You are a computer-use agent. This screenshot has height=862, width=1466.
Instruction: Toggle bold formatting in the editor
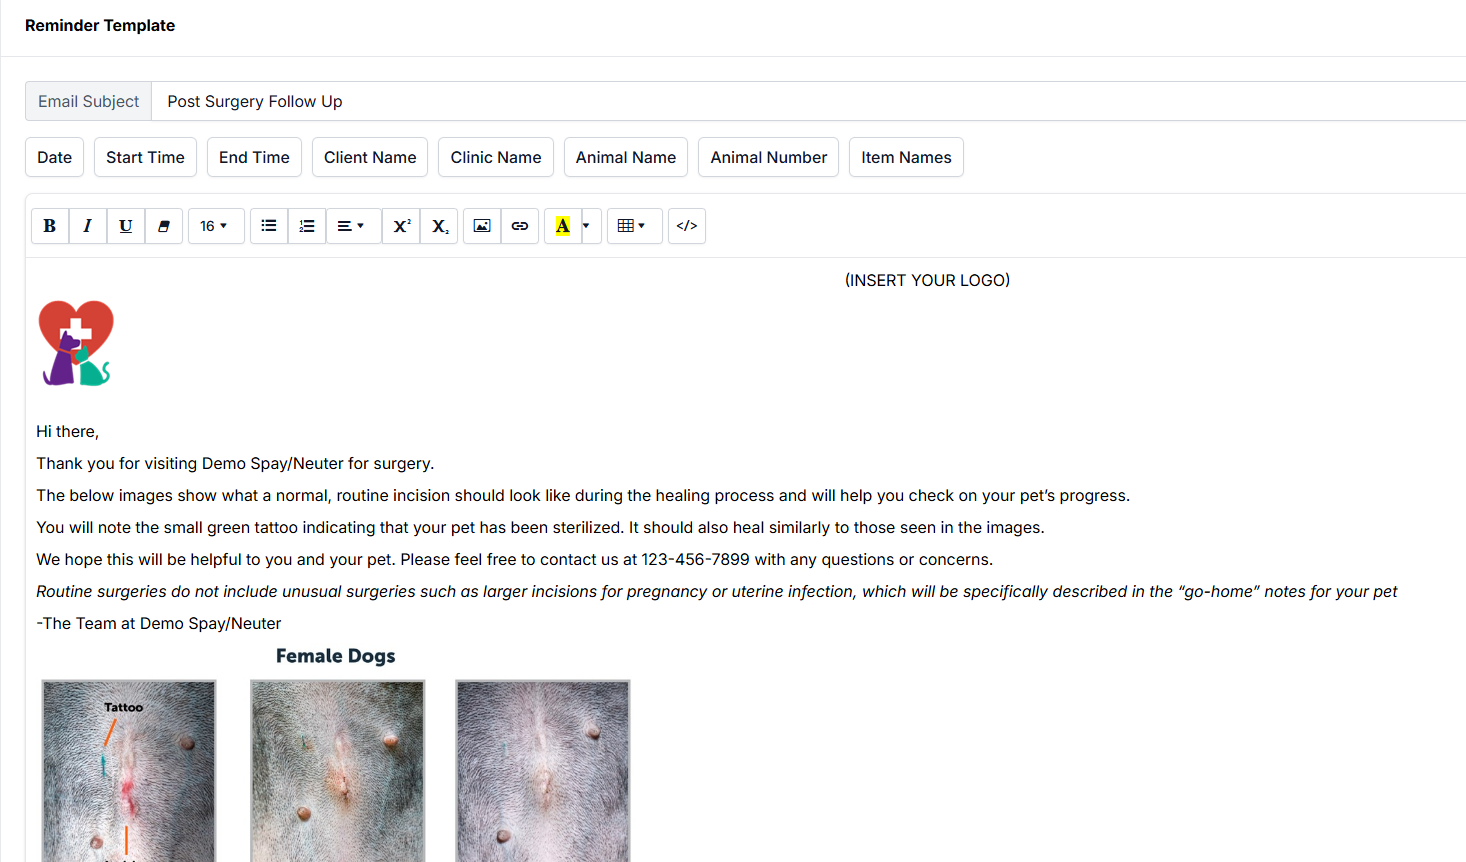(x=50, y=226)
